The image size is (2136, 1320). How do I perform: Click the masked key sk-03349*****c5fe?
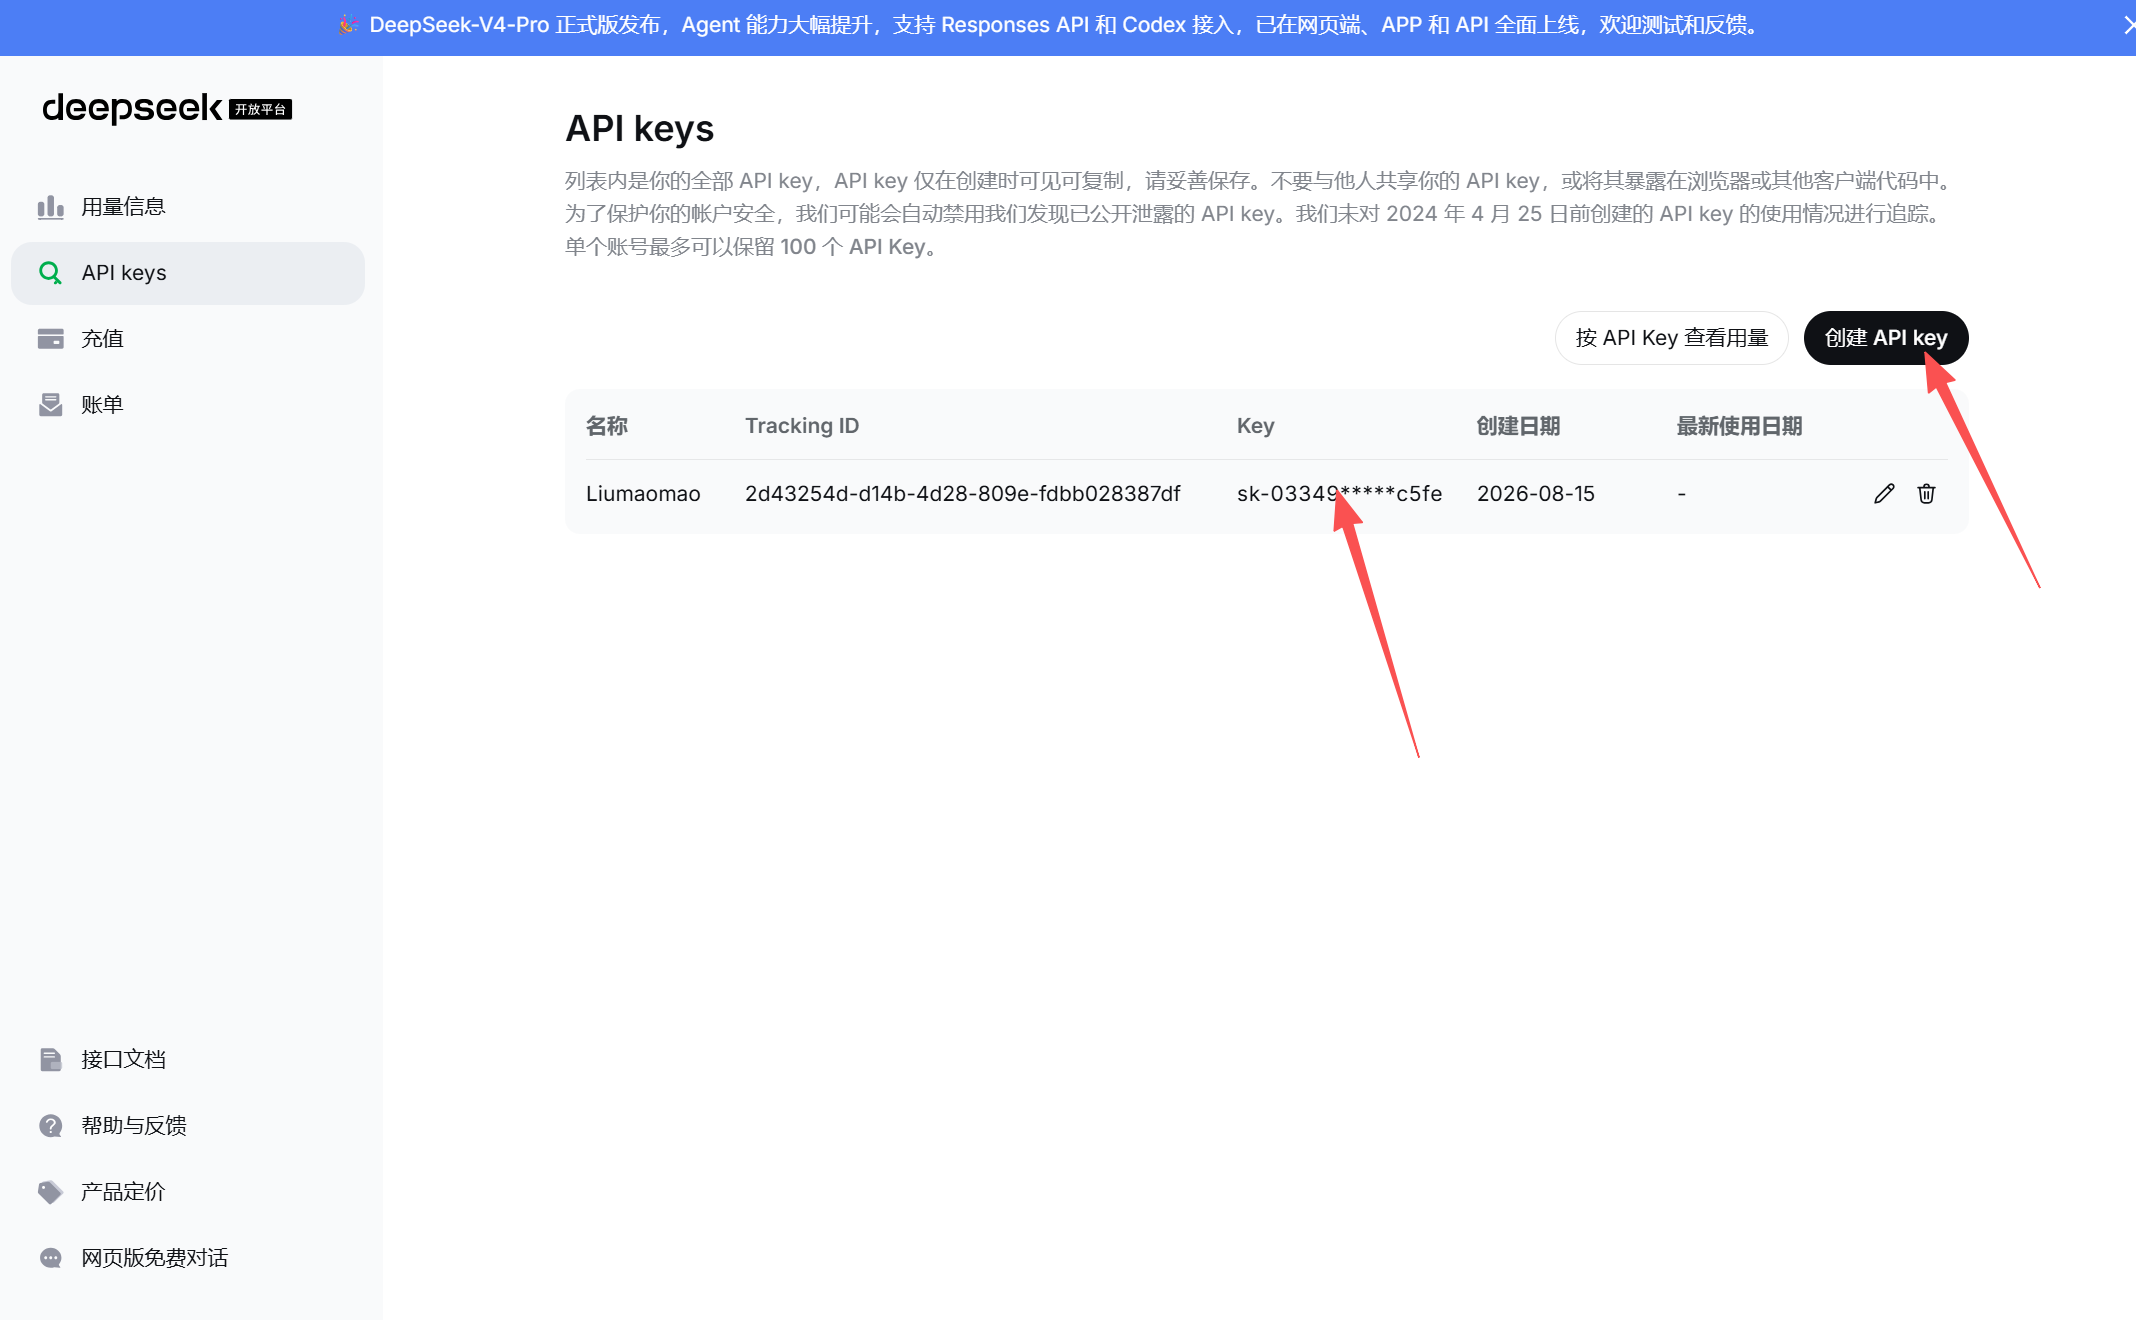point(1339,494)
